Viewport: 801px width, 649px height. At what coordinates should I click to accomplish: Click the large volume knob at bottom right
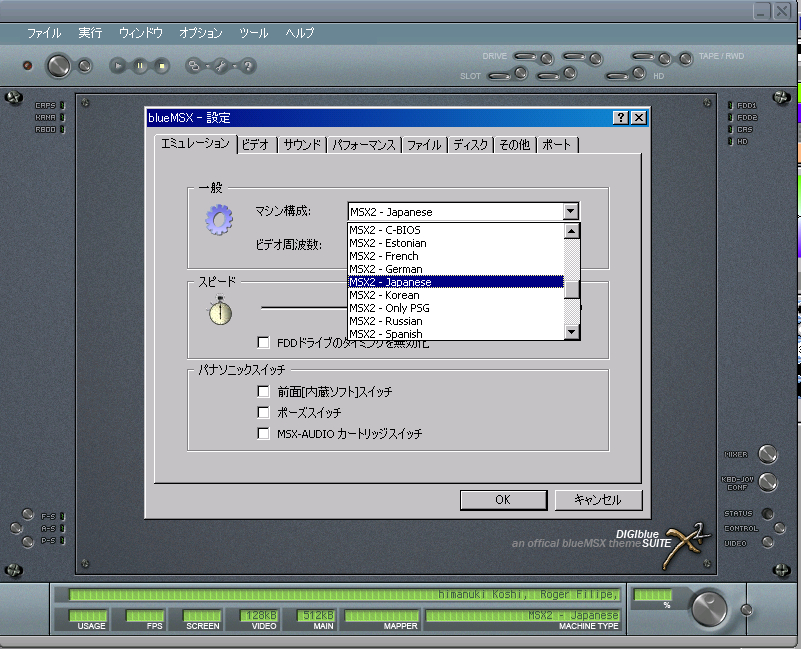[709, 608]
